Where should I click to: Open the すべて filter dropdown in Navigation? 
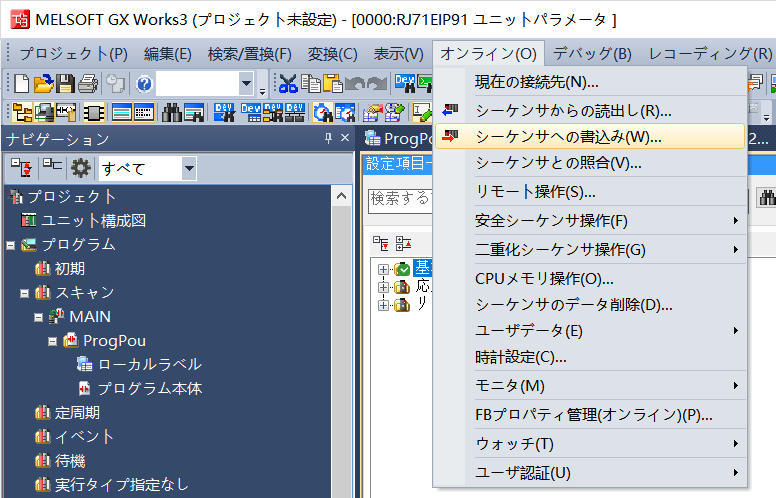[x=189, y=168]
